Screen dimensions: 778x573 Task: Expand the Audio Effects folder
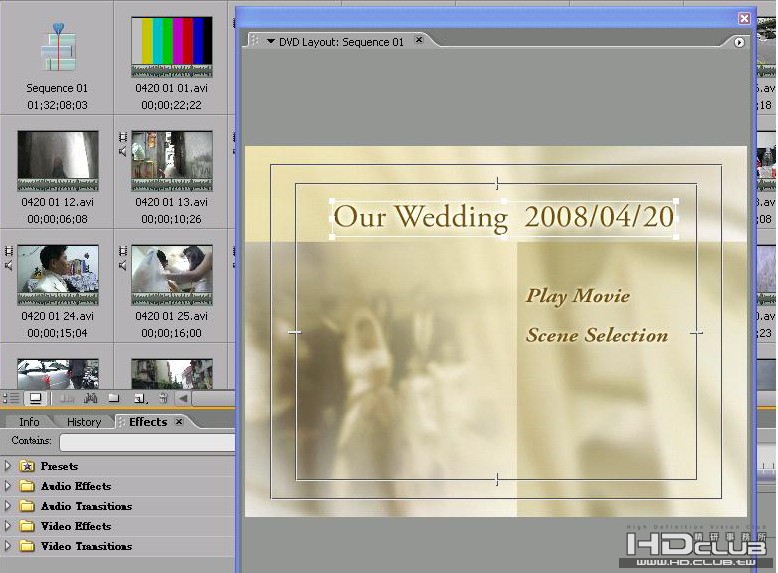point(7,486)
